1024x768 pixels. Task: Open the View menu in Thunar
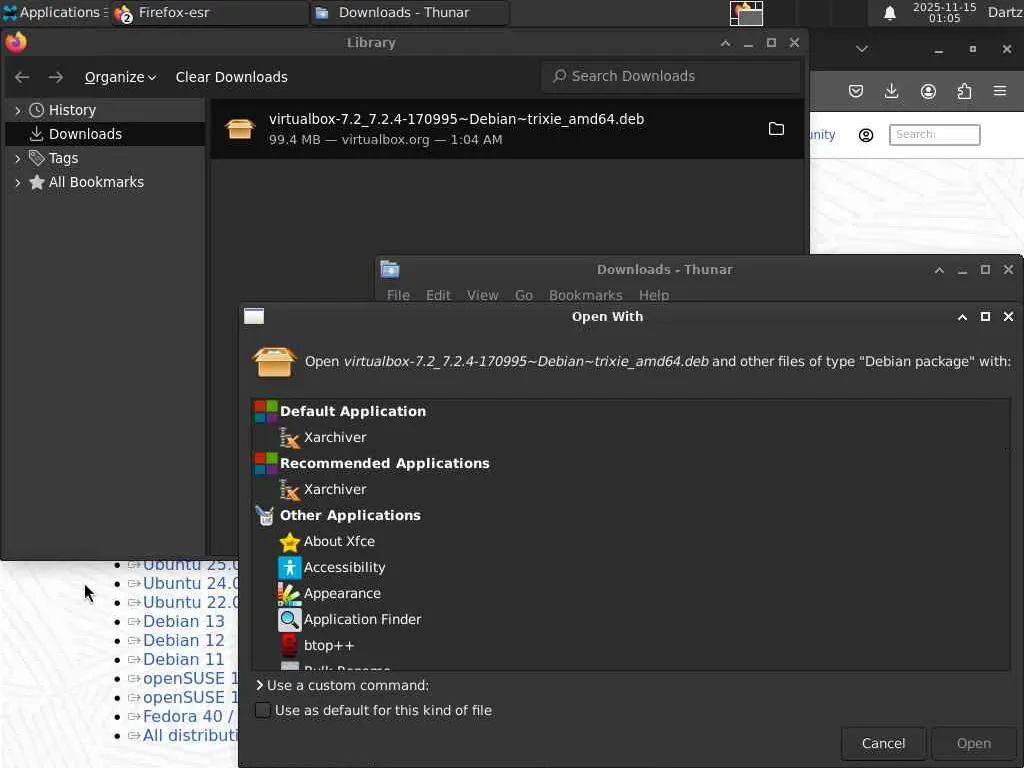483,295
